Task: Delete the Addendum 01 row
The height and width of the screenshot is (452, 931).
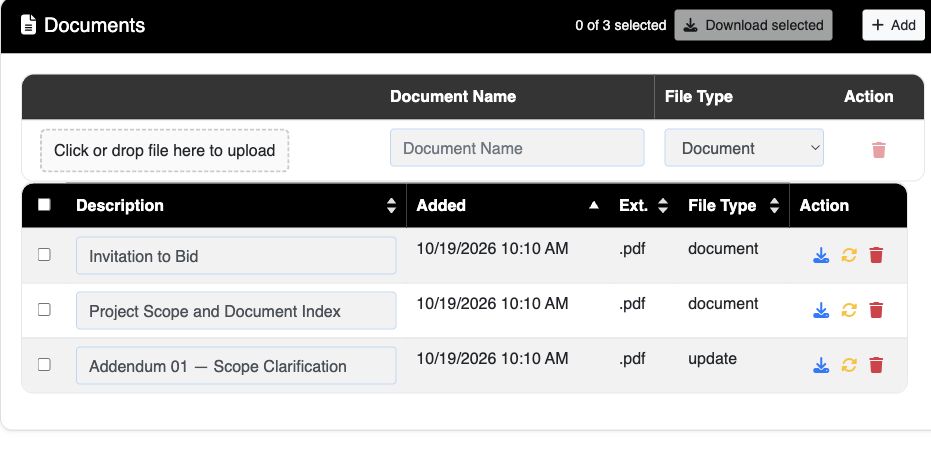Action: (876, 365)
